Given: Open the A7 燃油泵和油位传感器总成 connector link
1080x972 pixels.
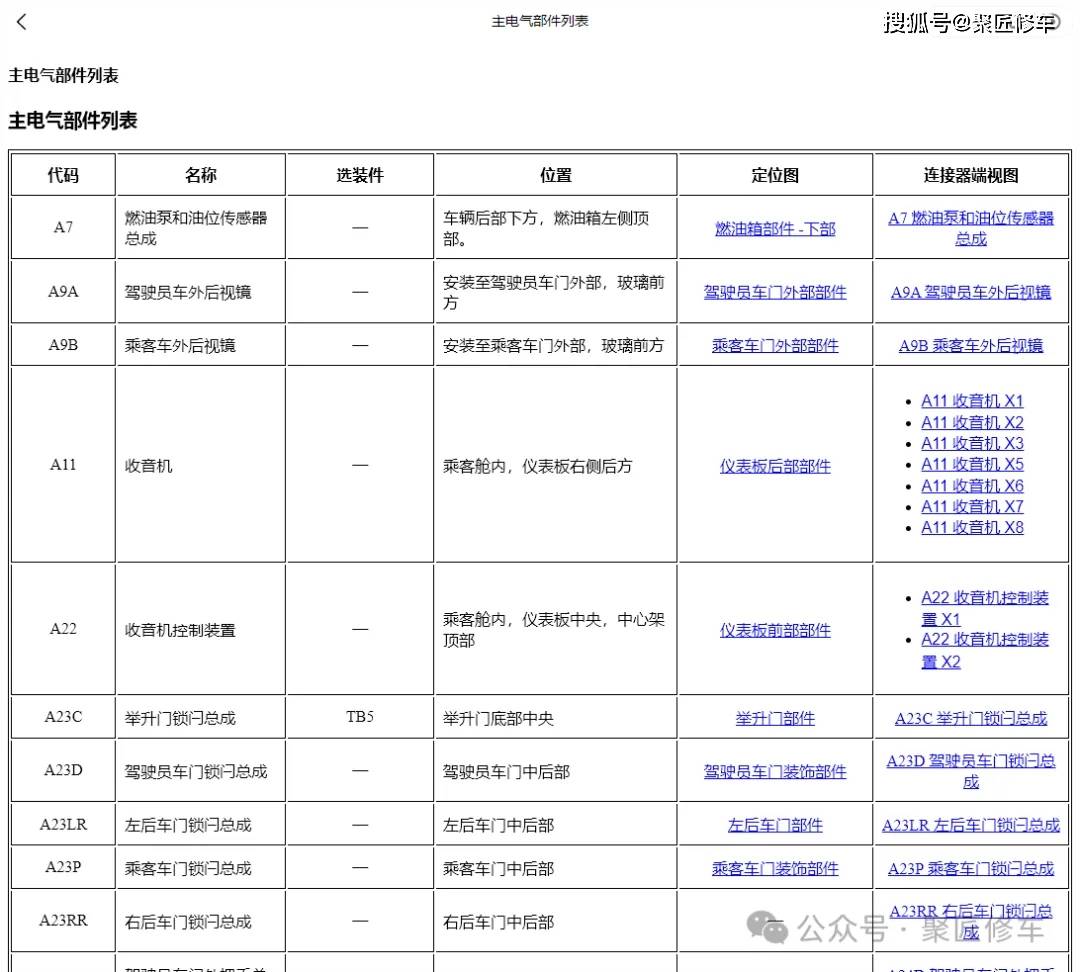Looking at the screenshot, I should [970, 229].
